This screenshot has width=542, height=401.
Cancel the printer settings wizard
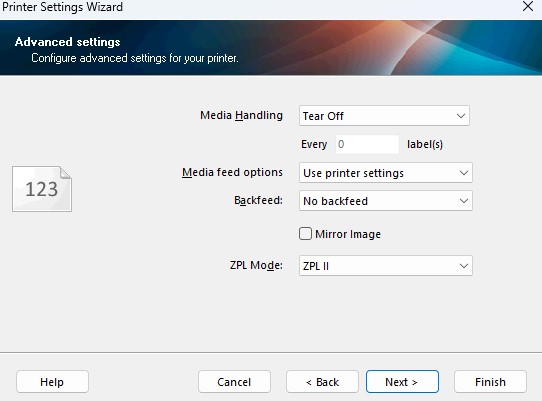pos(234,382)
